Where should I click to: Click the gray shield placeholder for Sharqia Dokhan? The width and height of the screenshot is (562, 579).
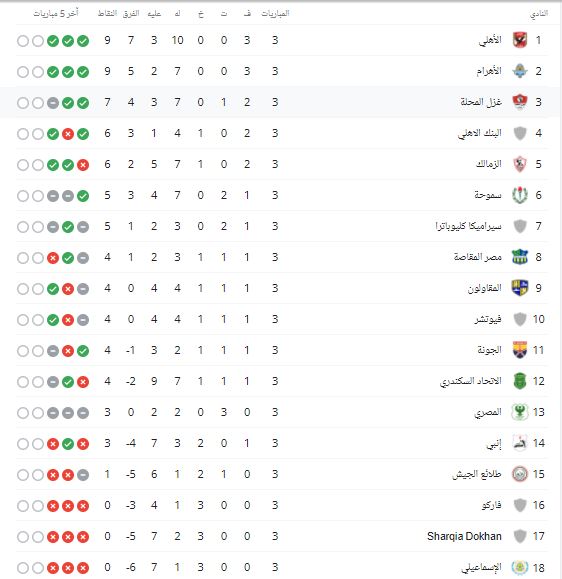[x=520, y=536]
